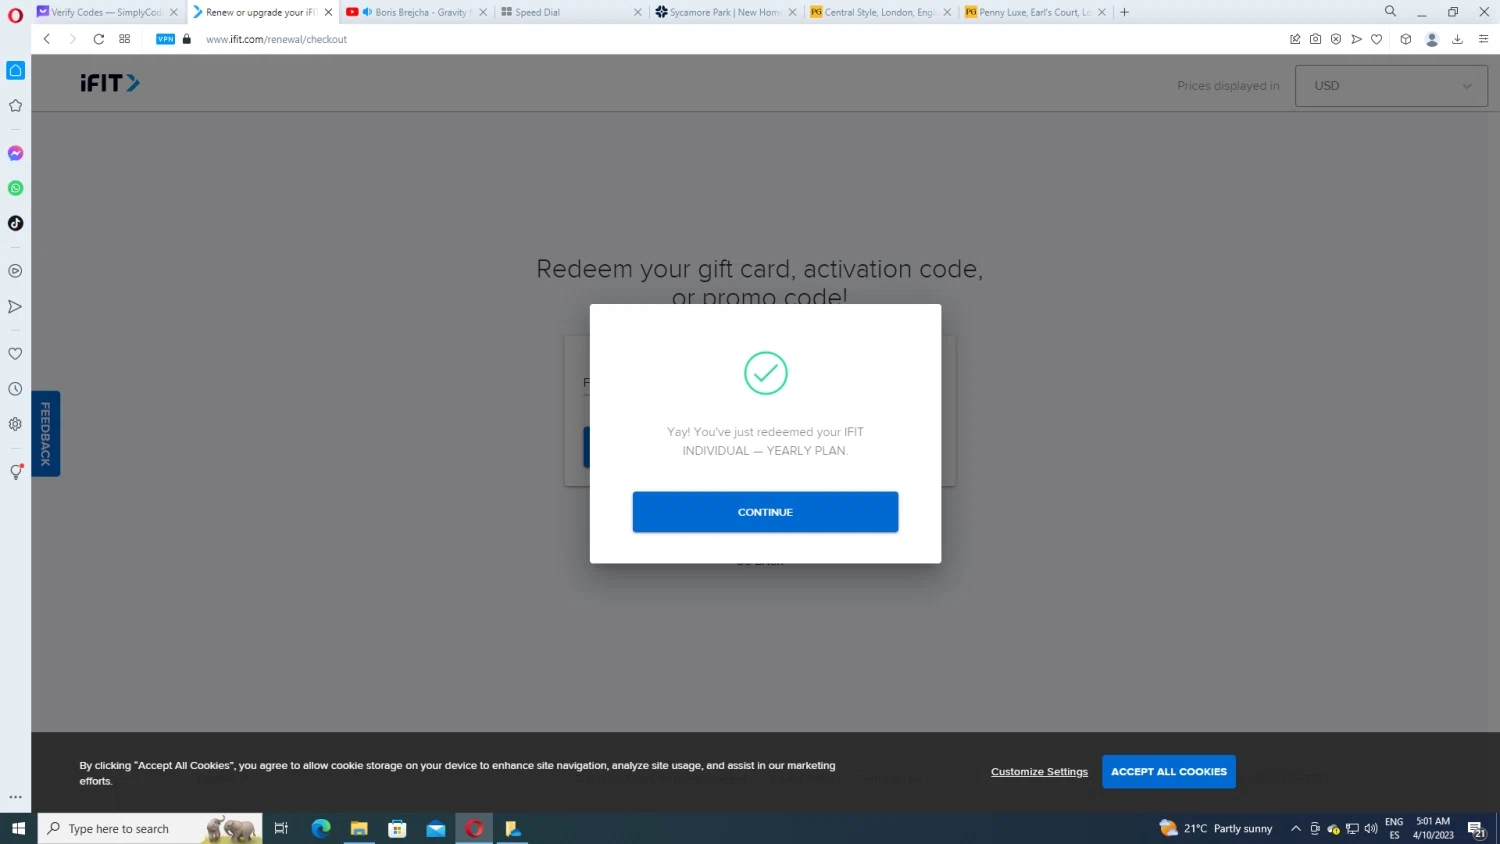Go back to the previous page

pos(47,39)
